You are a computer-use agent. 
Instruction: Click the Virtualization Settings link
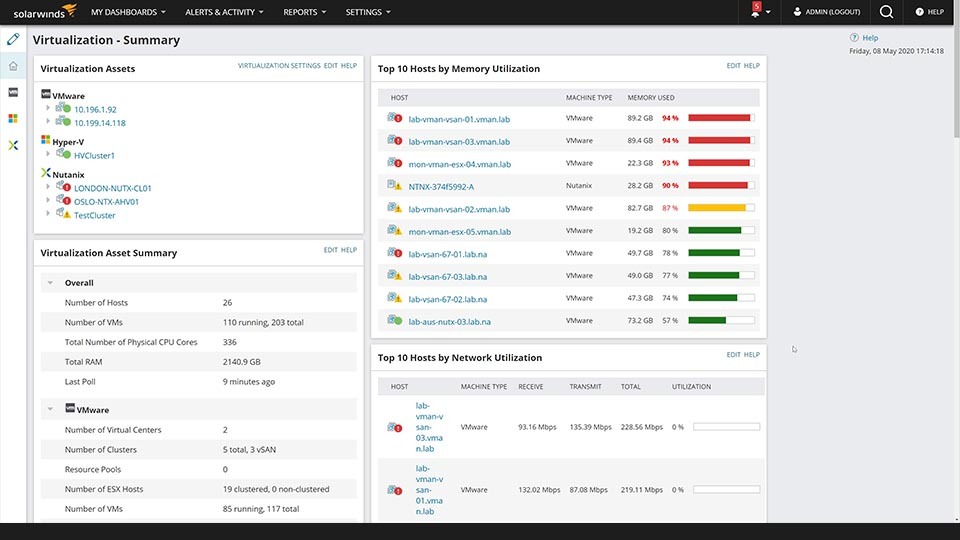point(279,66)
